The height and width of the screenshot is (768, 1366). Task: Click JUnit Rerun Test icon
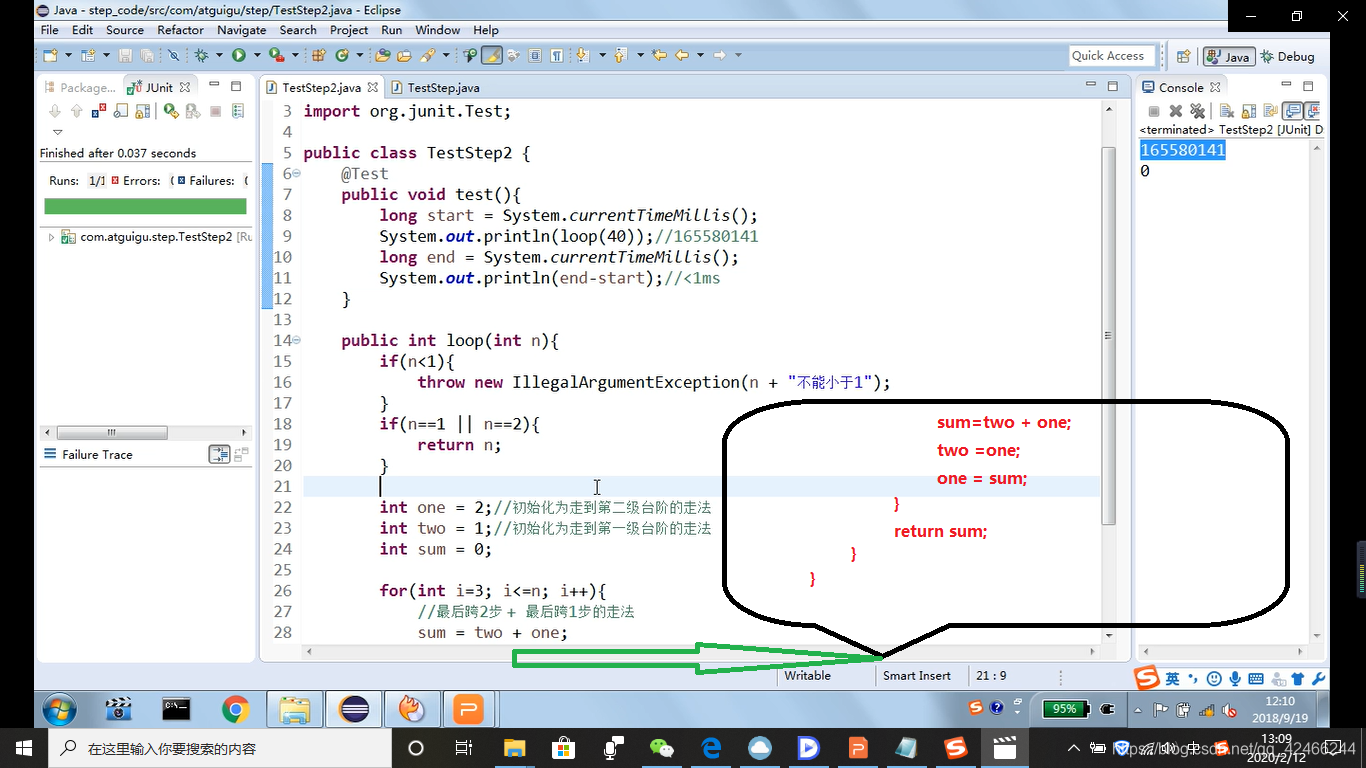pos(171,111)
